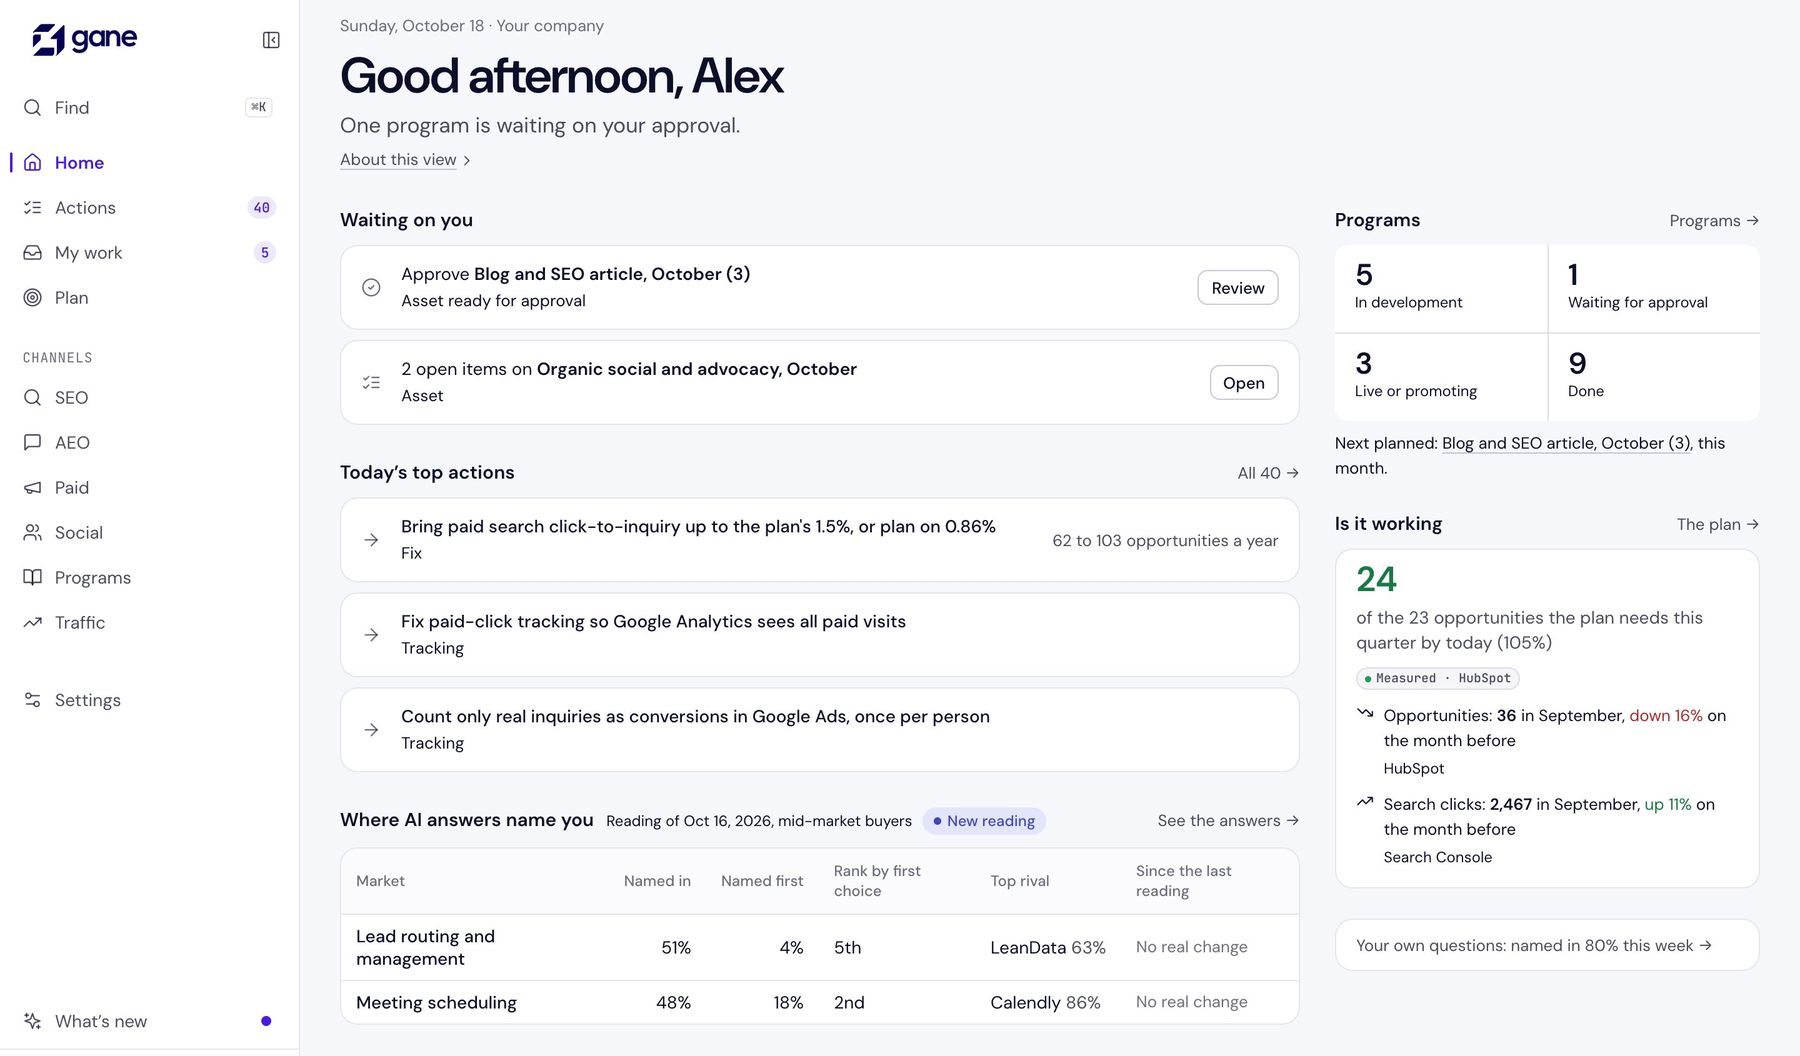Open the All 40 actions link
The image size is (1800, 1056).
click(1268, 473)
